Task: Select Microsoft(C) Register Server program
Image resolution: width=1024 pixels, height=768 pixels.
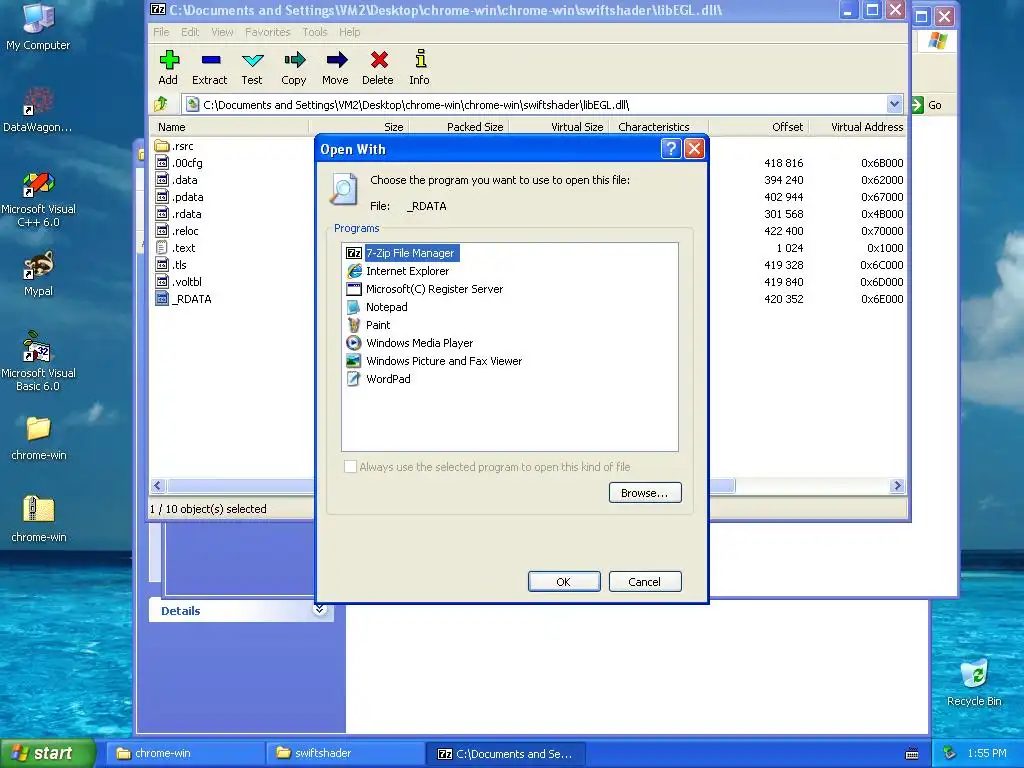Action: [x=425, y=289]
